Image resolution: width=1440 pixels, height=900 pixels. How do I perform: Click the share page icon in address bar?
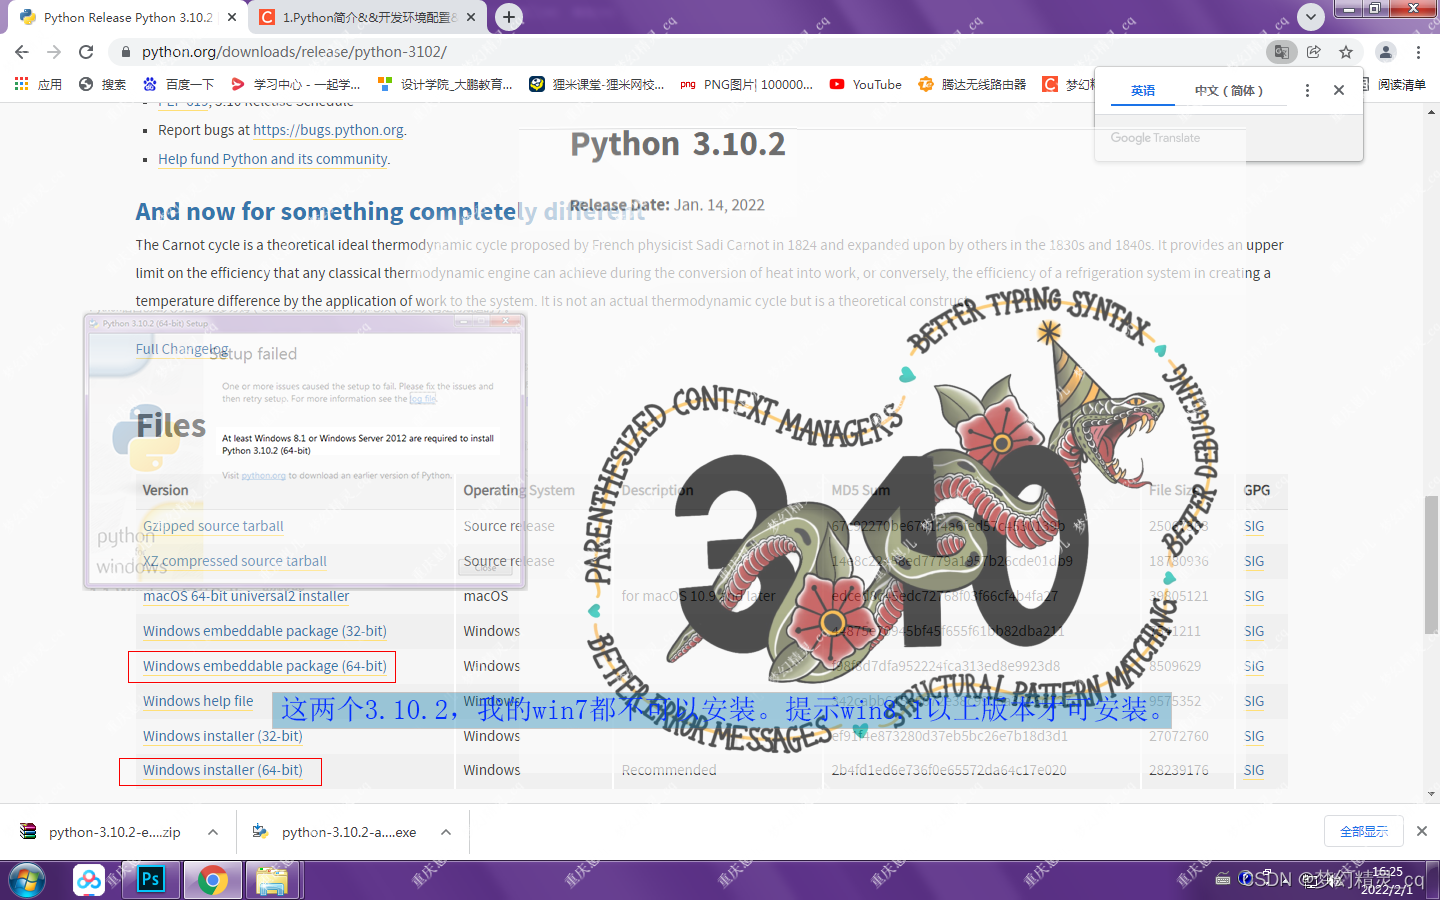click(1314, 52)
